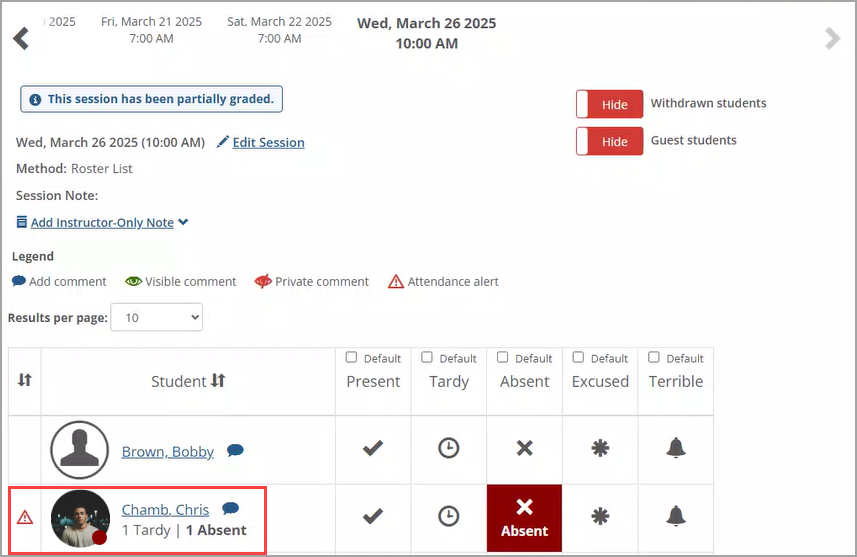Viewport: 857px width, 557px height.
Task: Expand the Instructor-Only Note chevron
Action: [183, 222]
